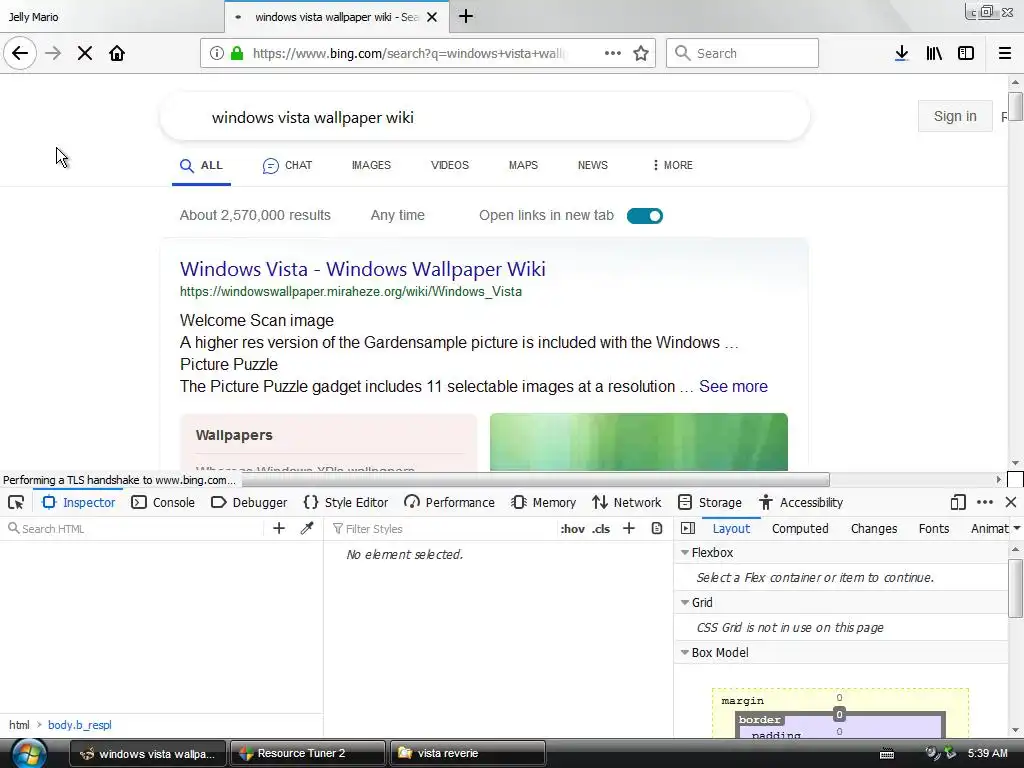Open Bing MAPS tab

[523, 165]
